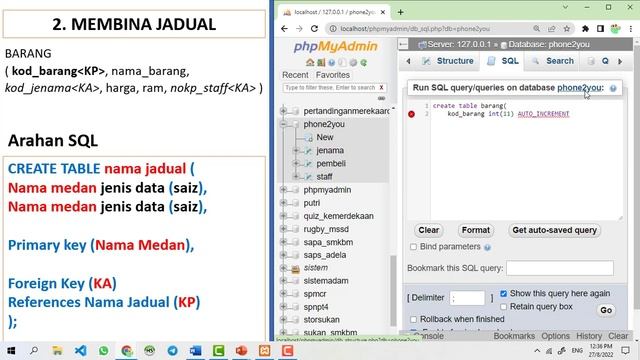Screen dimensions: 640x360
Task: Click browser forward arrow
Action: pos(299,29)
